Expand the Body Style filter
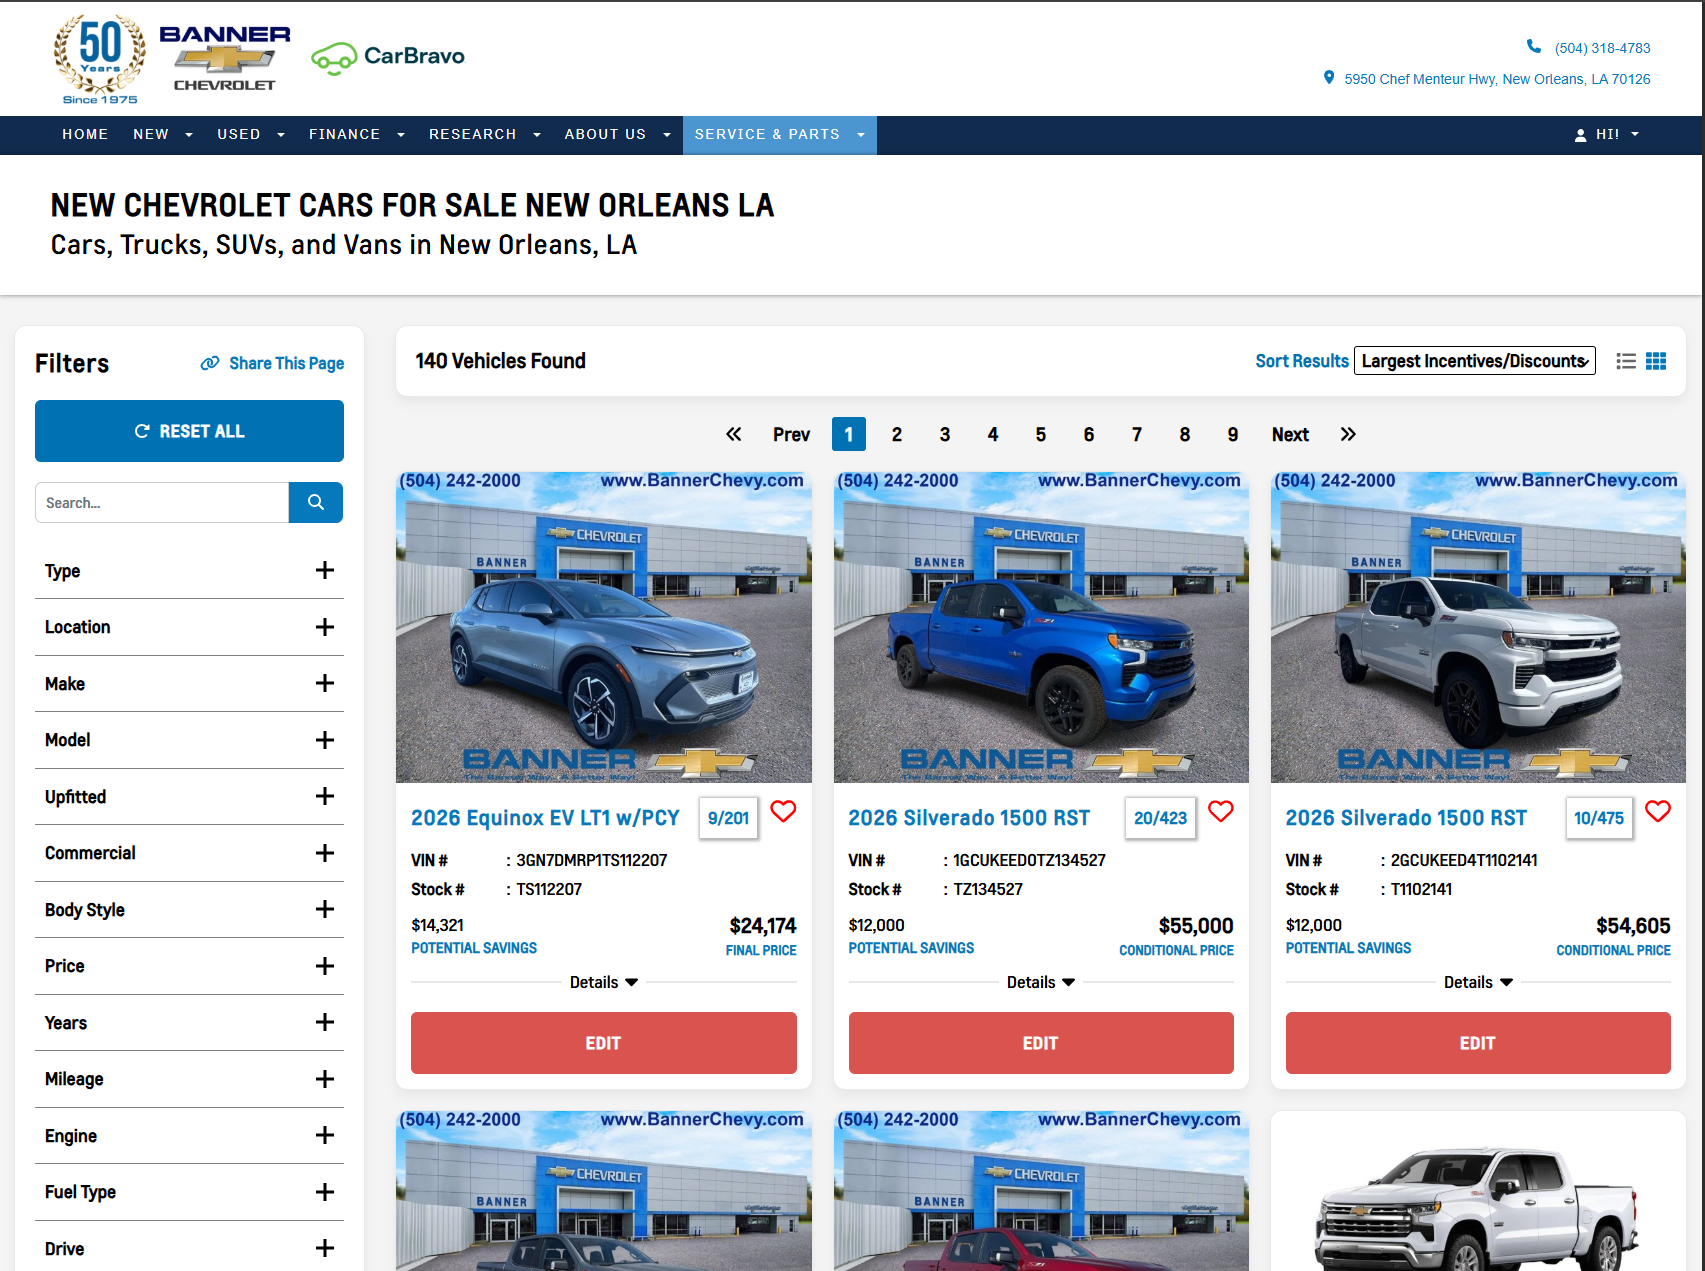1705x1271 pixels. (x=189, y=910)
